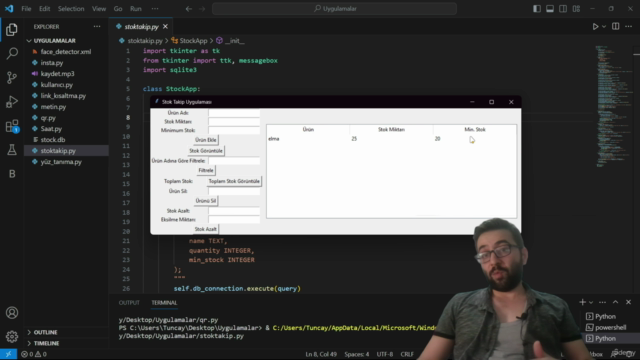Open the Testing flask view
This screenshot has height=360, width=640.
tap(12, 150)
